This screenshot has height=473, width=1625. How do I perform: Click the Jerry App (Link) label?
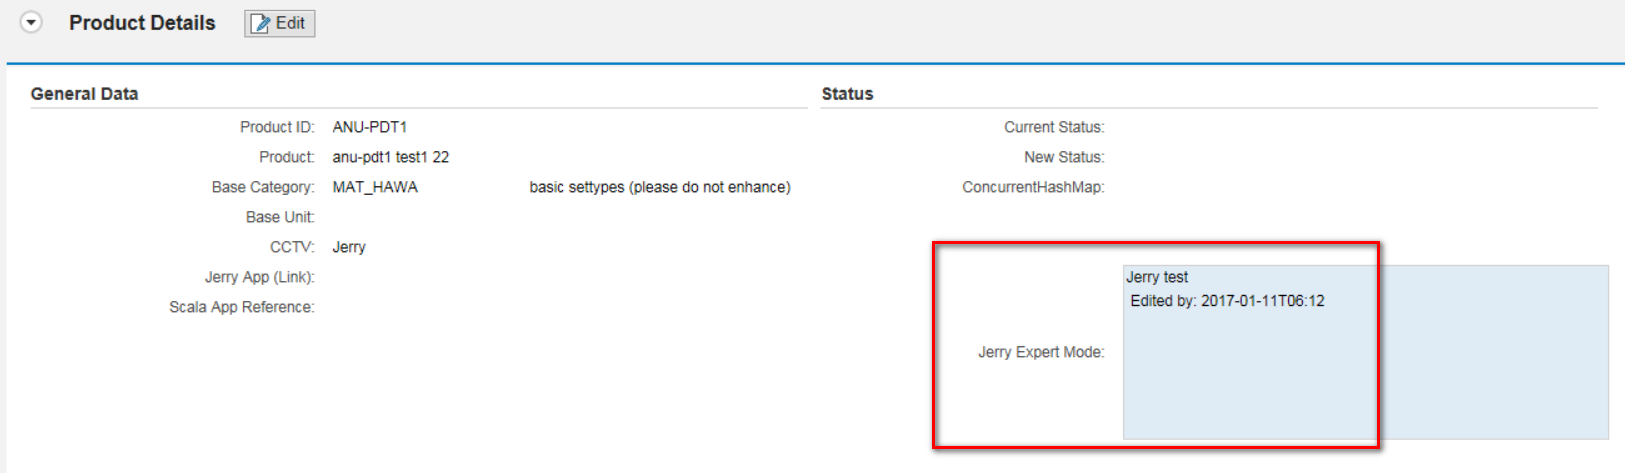point(260,277)
